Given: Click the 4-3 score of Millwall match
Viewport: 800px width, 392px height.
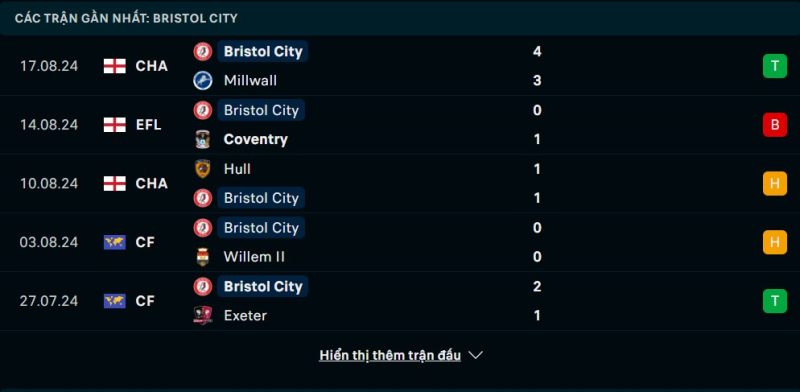Looking at the screenshot, I should point(537,66).
